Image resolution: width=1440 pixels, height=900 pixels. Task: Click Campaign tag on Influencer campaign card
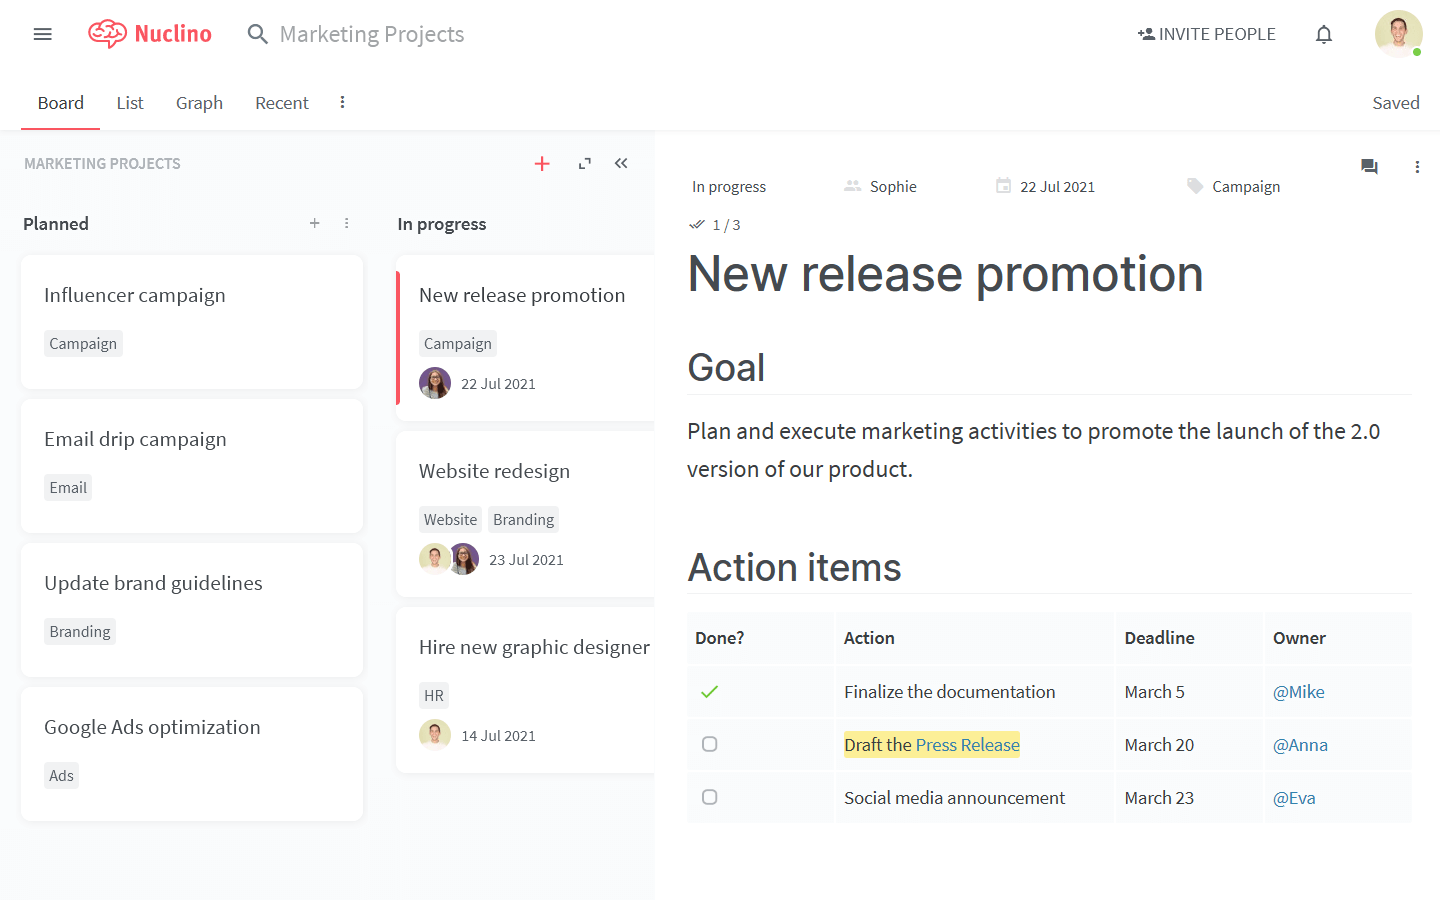click(83, 344)
